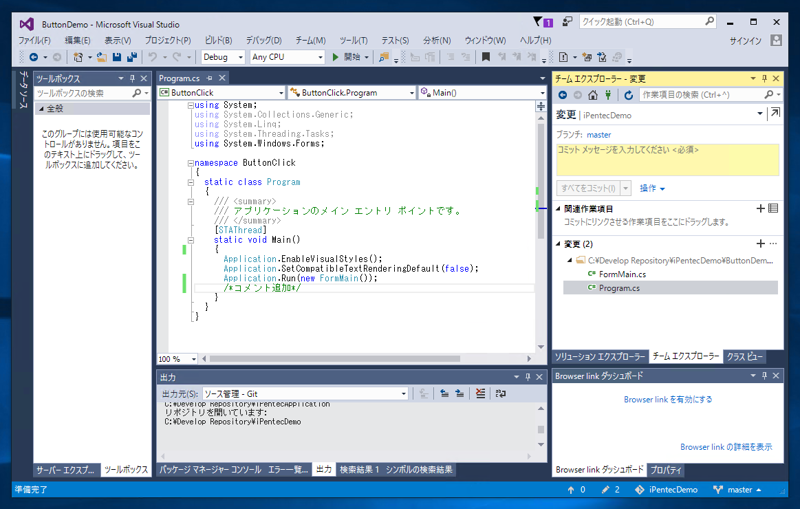Save the current file with the disk icon
The width and height of the screenshot is (800, 509).
pos(117,57)
